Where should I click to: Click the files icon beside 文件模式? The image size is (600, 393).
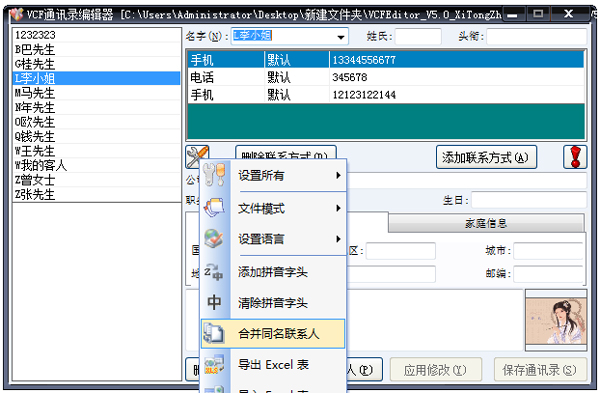[214, 207]
